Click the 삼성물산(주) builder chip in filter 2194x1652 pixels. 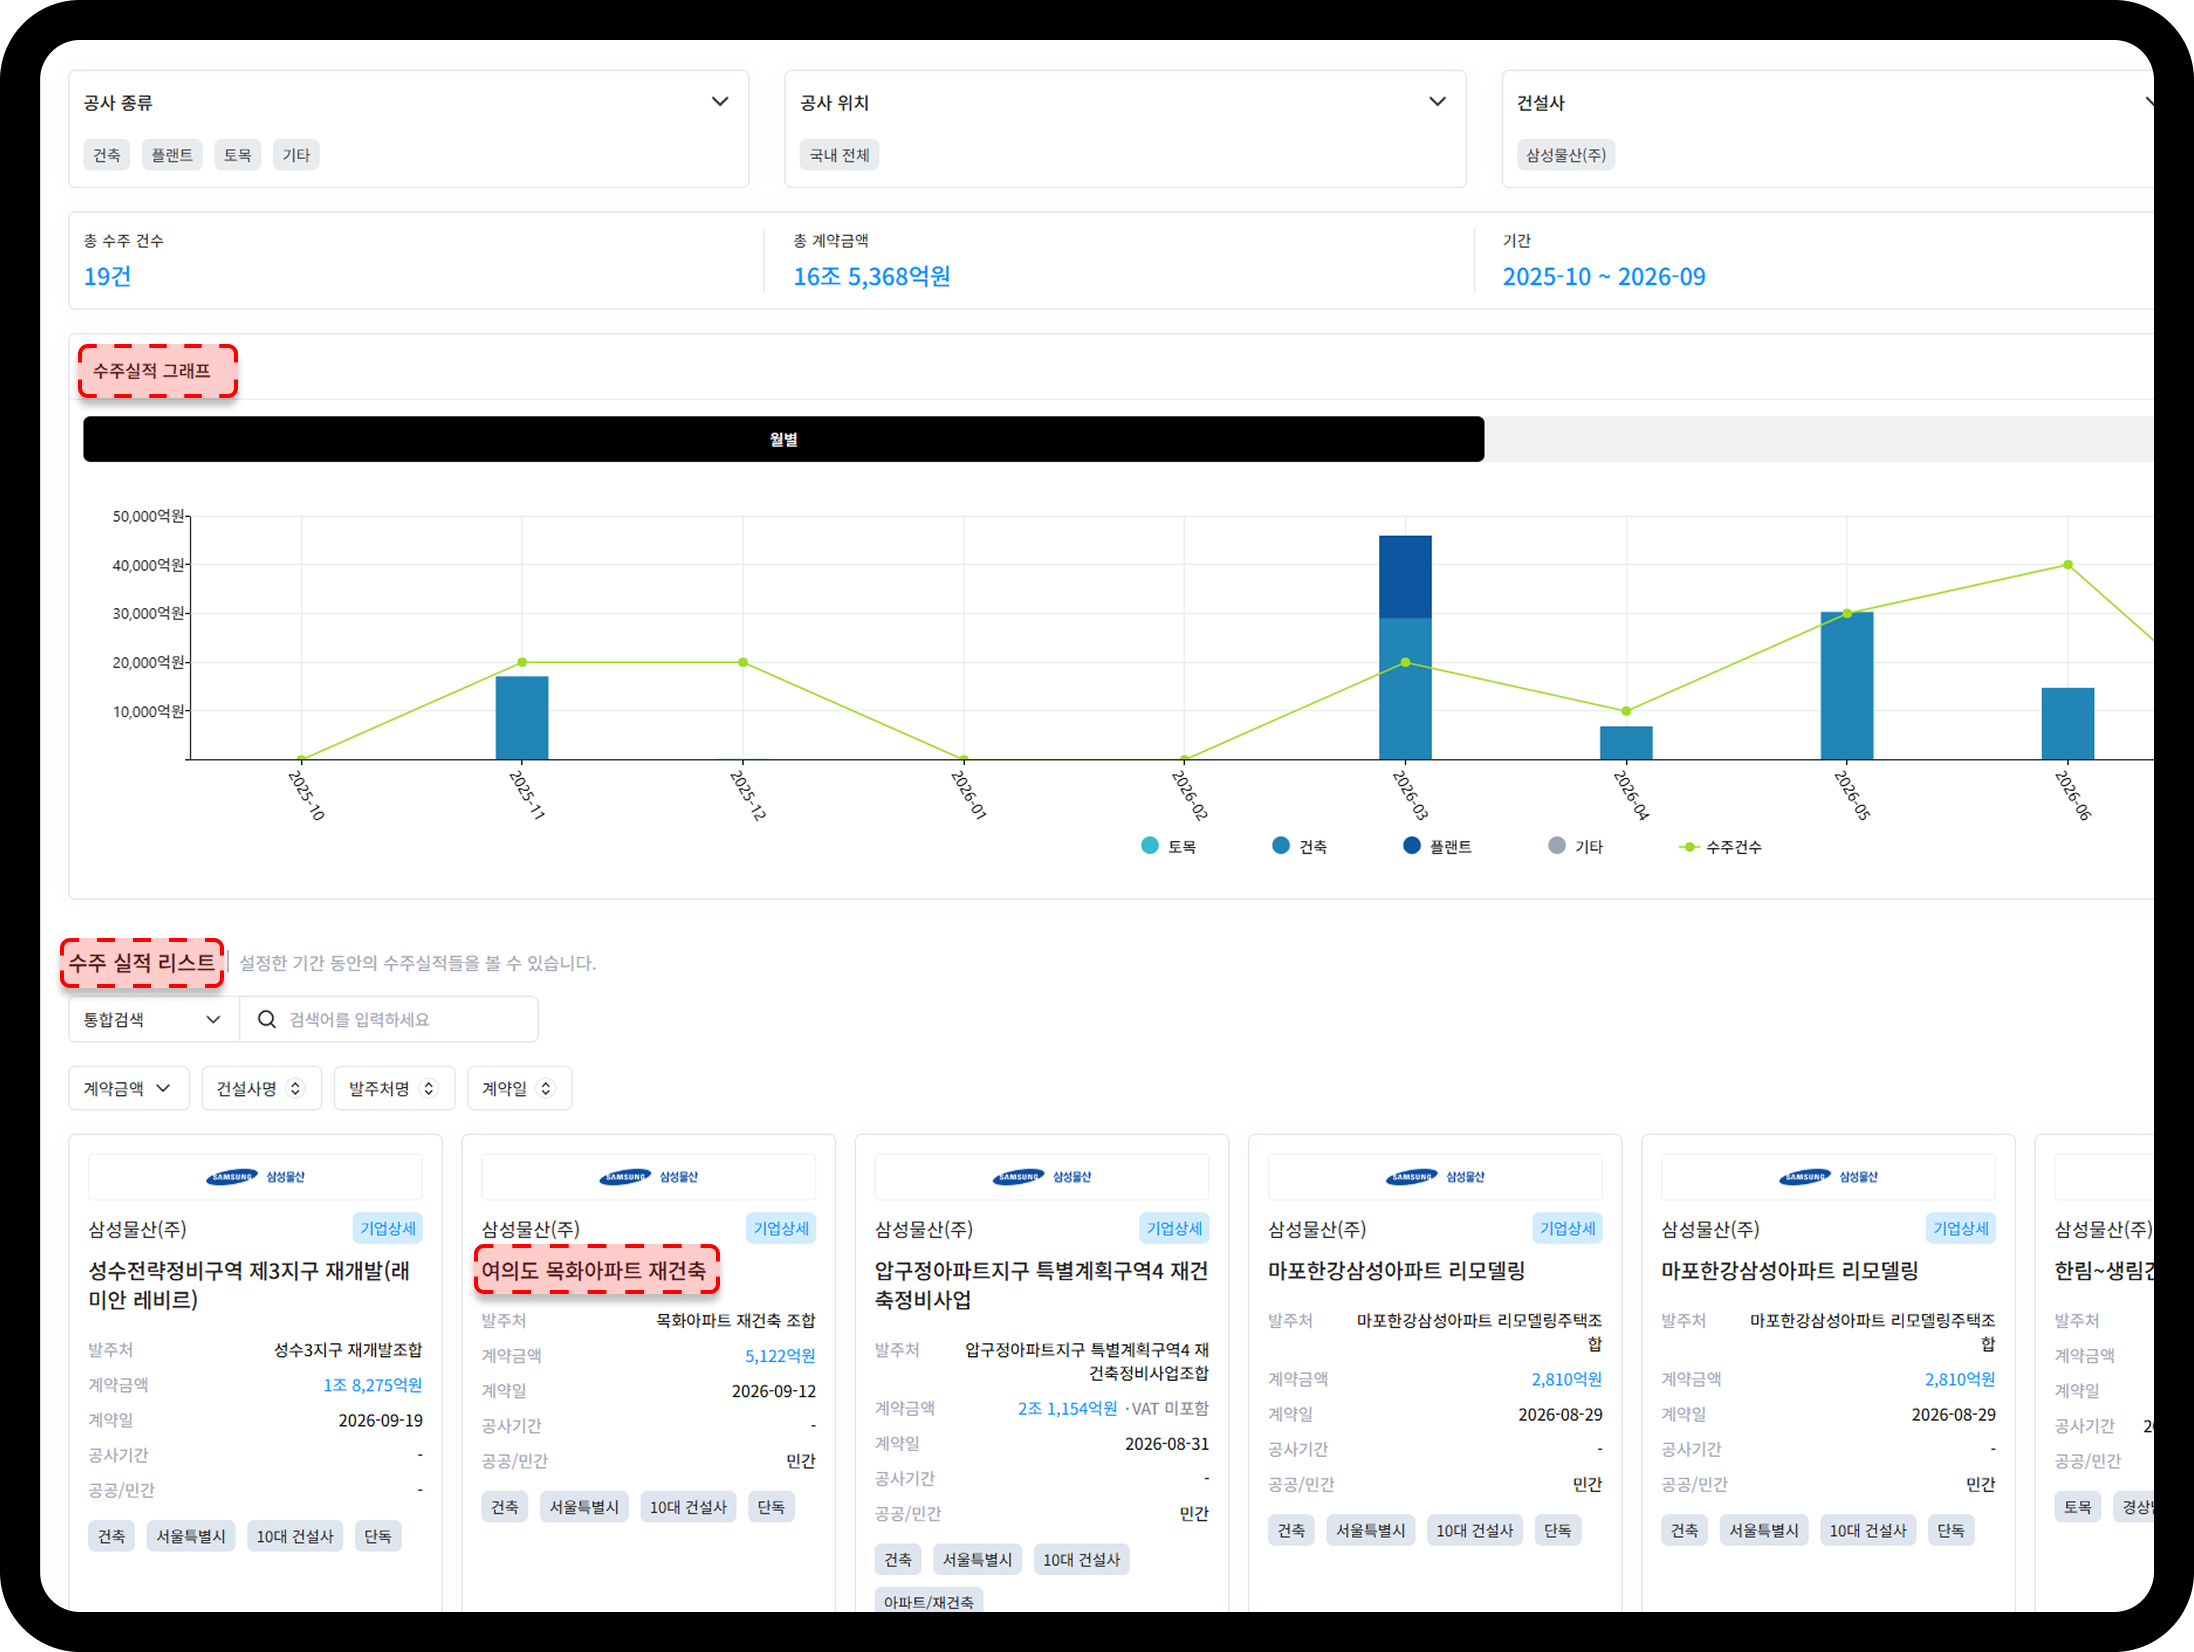pyautogui.click(x=1565, y=155)
